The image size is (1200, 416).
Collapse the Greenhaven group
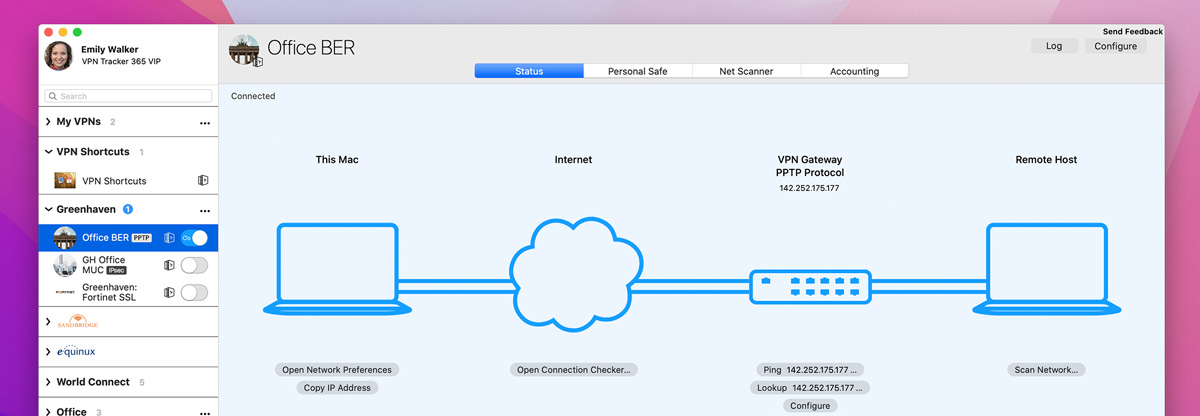[48, 210]
